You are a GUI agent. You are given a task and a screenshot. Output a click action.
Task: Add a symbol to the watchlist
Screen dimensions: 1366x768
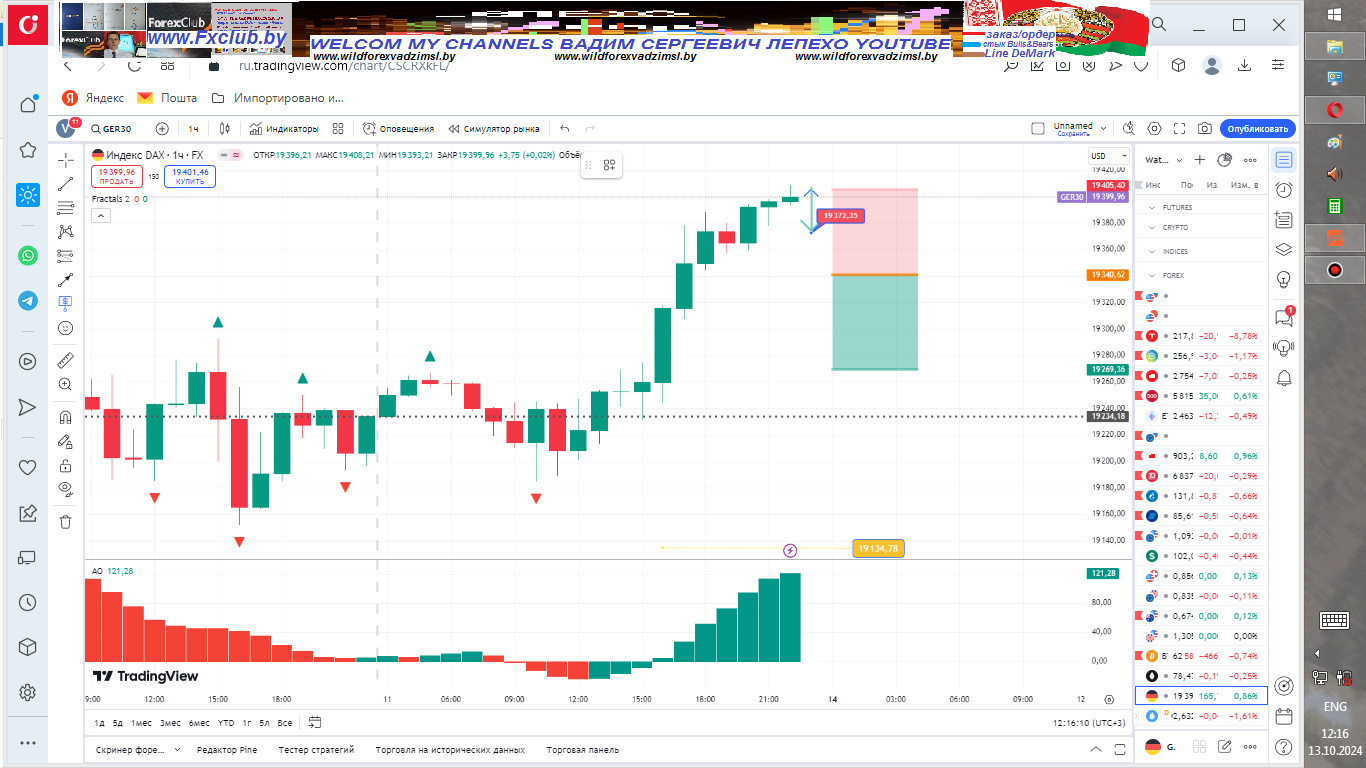(x=1200, y=160)
